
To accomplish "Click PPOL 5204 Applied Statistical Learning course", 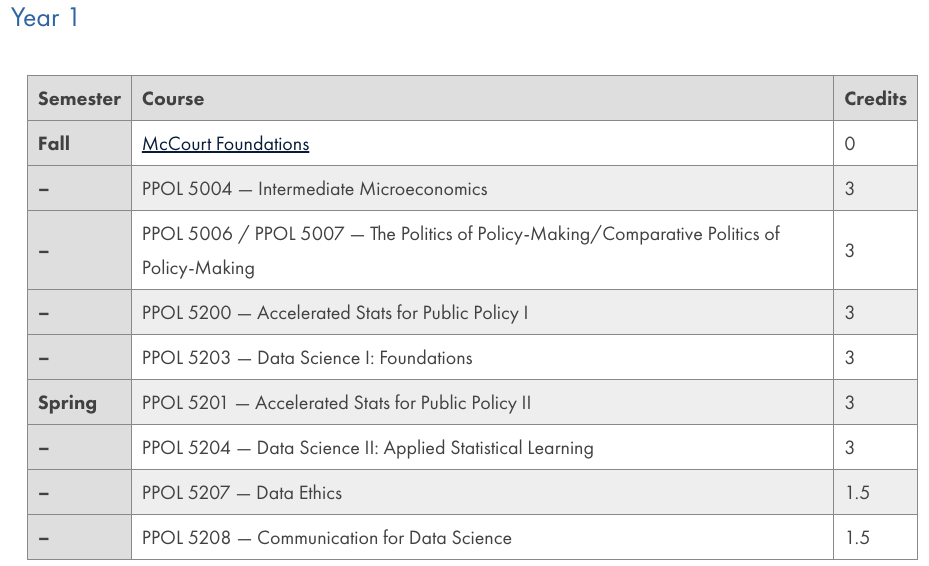I will (x=367, y=448).
